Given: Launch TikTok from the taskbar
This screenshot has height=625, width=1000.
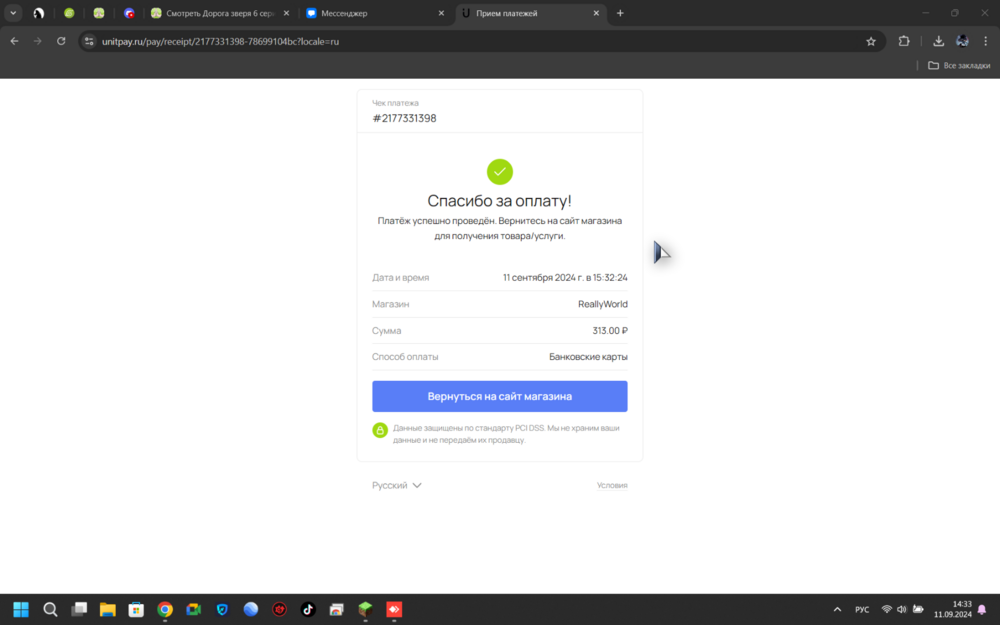Looking at the screenshot, I should click(308, 610).
